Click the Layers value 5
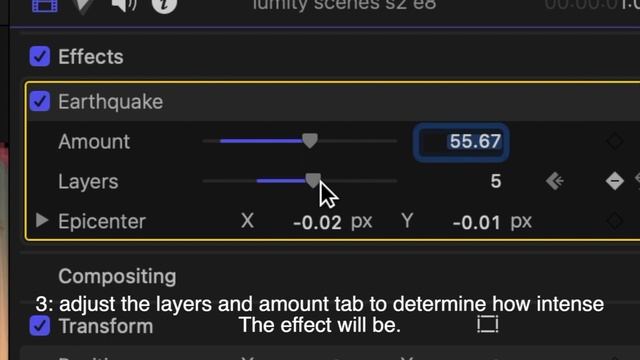640x360 pixels. point(496,181)
